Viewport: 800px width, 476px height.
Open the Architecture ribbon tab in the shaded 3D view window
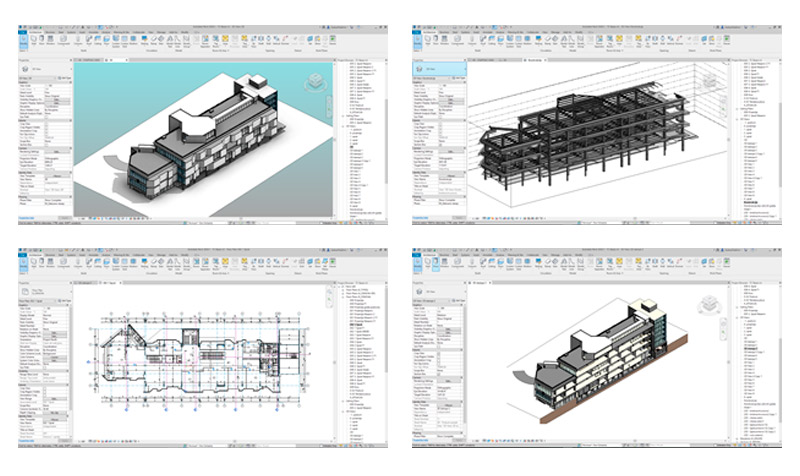(x=36, y=33)
